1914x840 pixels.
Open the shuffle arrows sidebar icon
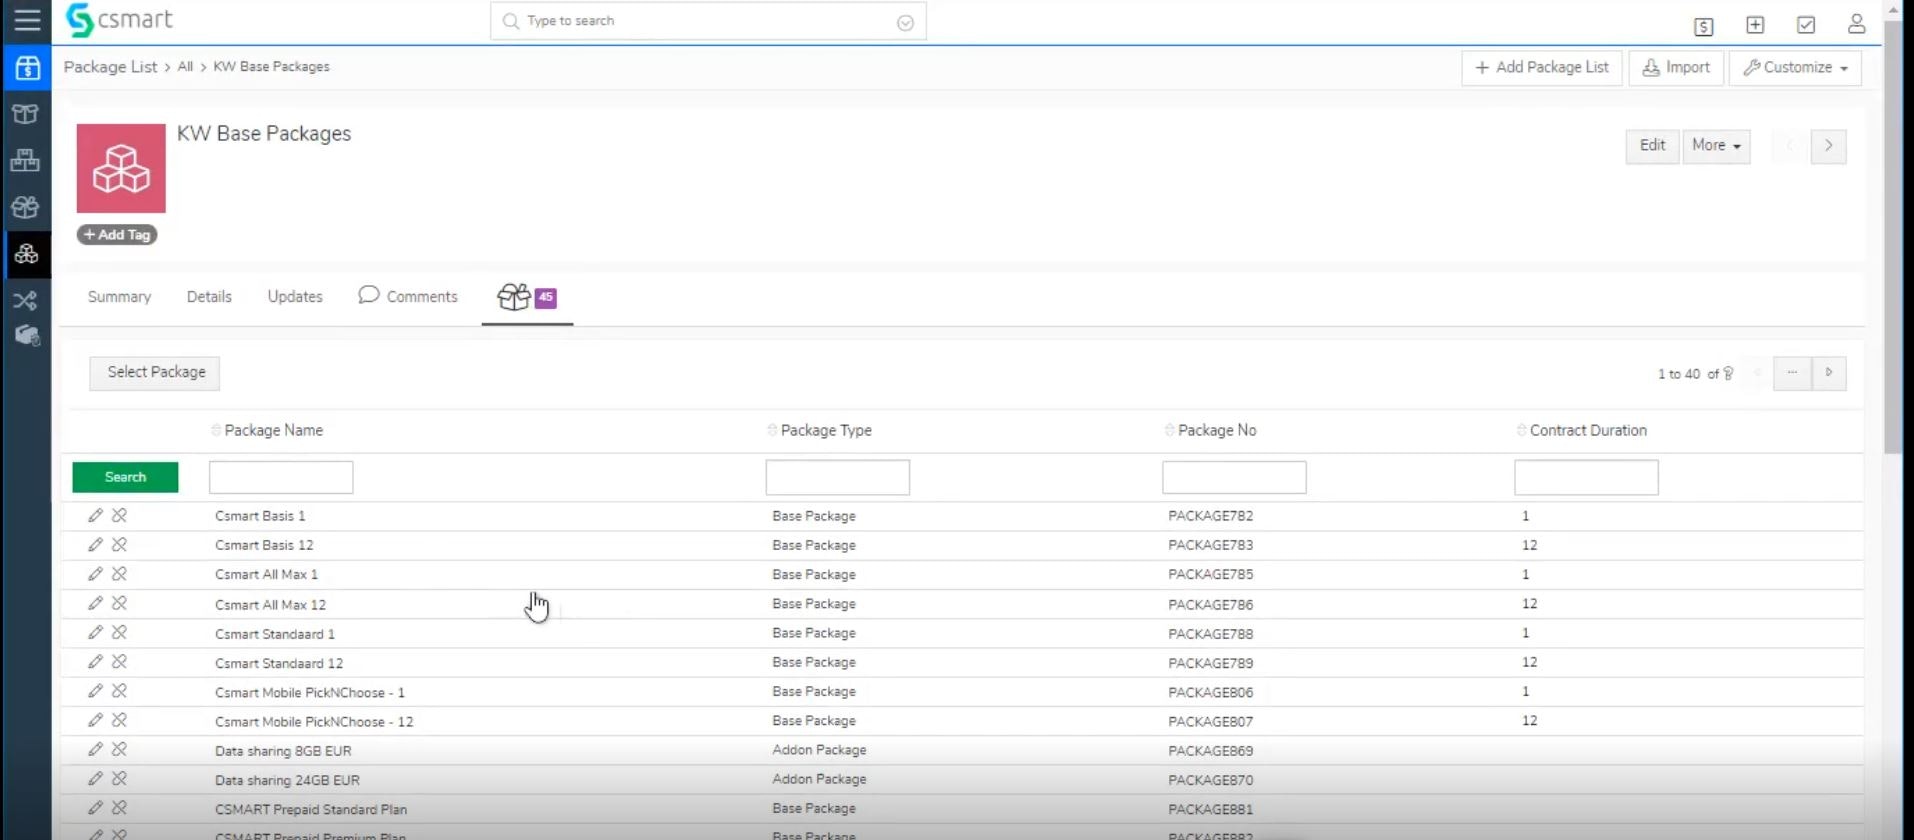26,300
